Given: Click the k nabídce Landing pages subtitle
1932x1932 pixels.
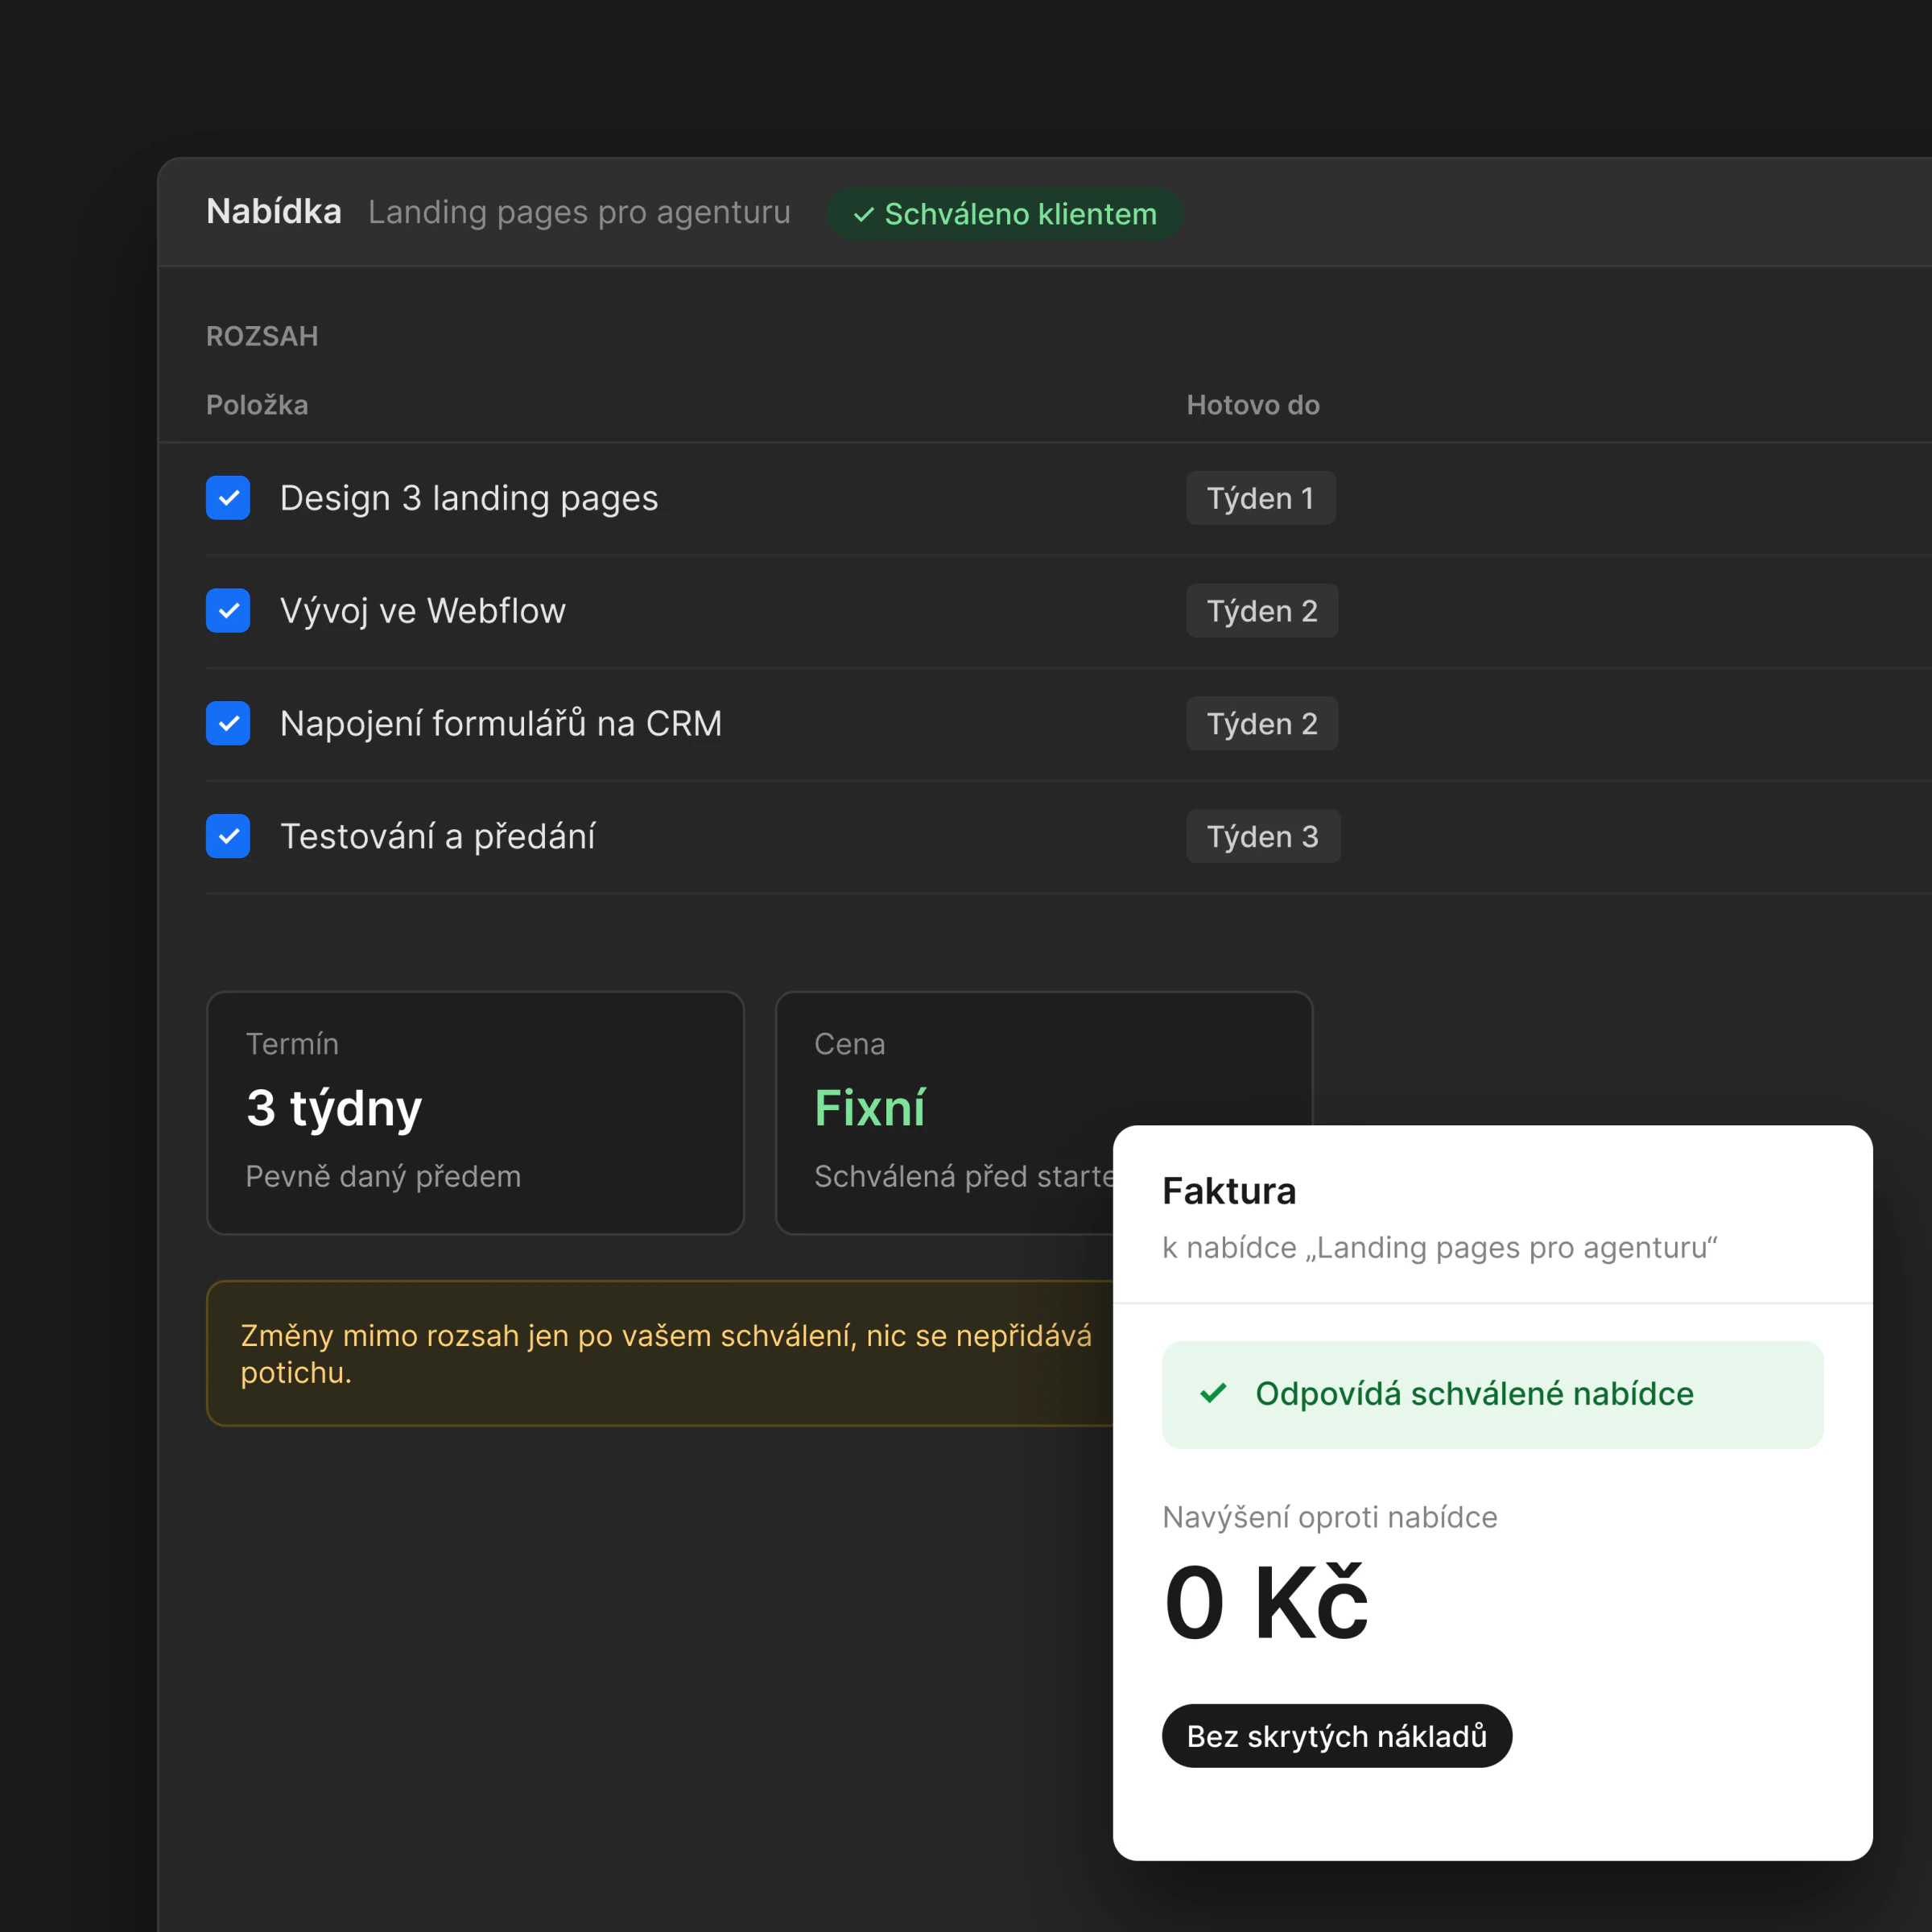Looking at the screenshot, I should pyautogui.click(x=1439, y=1248).
